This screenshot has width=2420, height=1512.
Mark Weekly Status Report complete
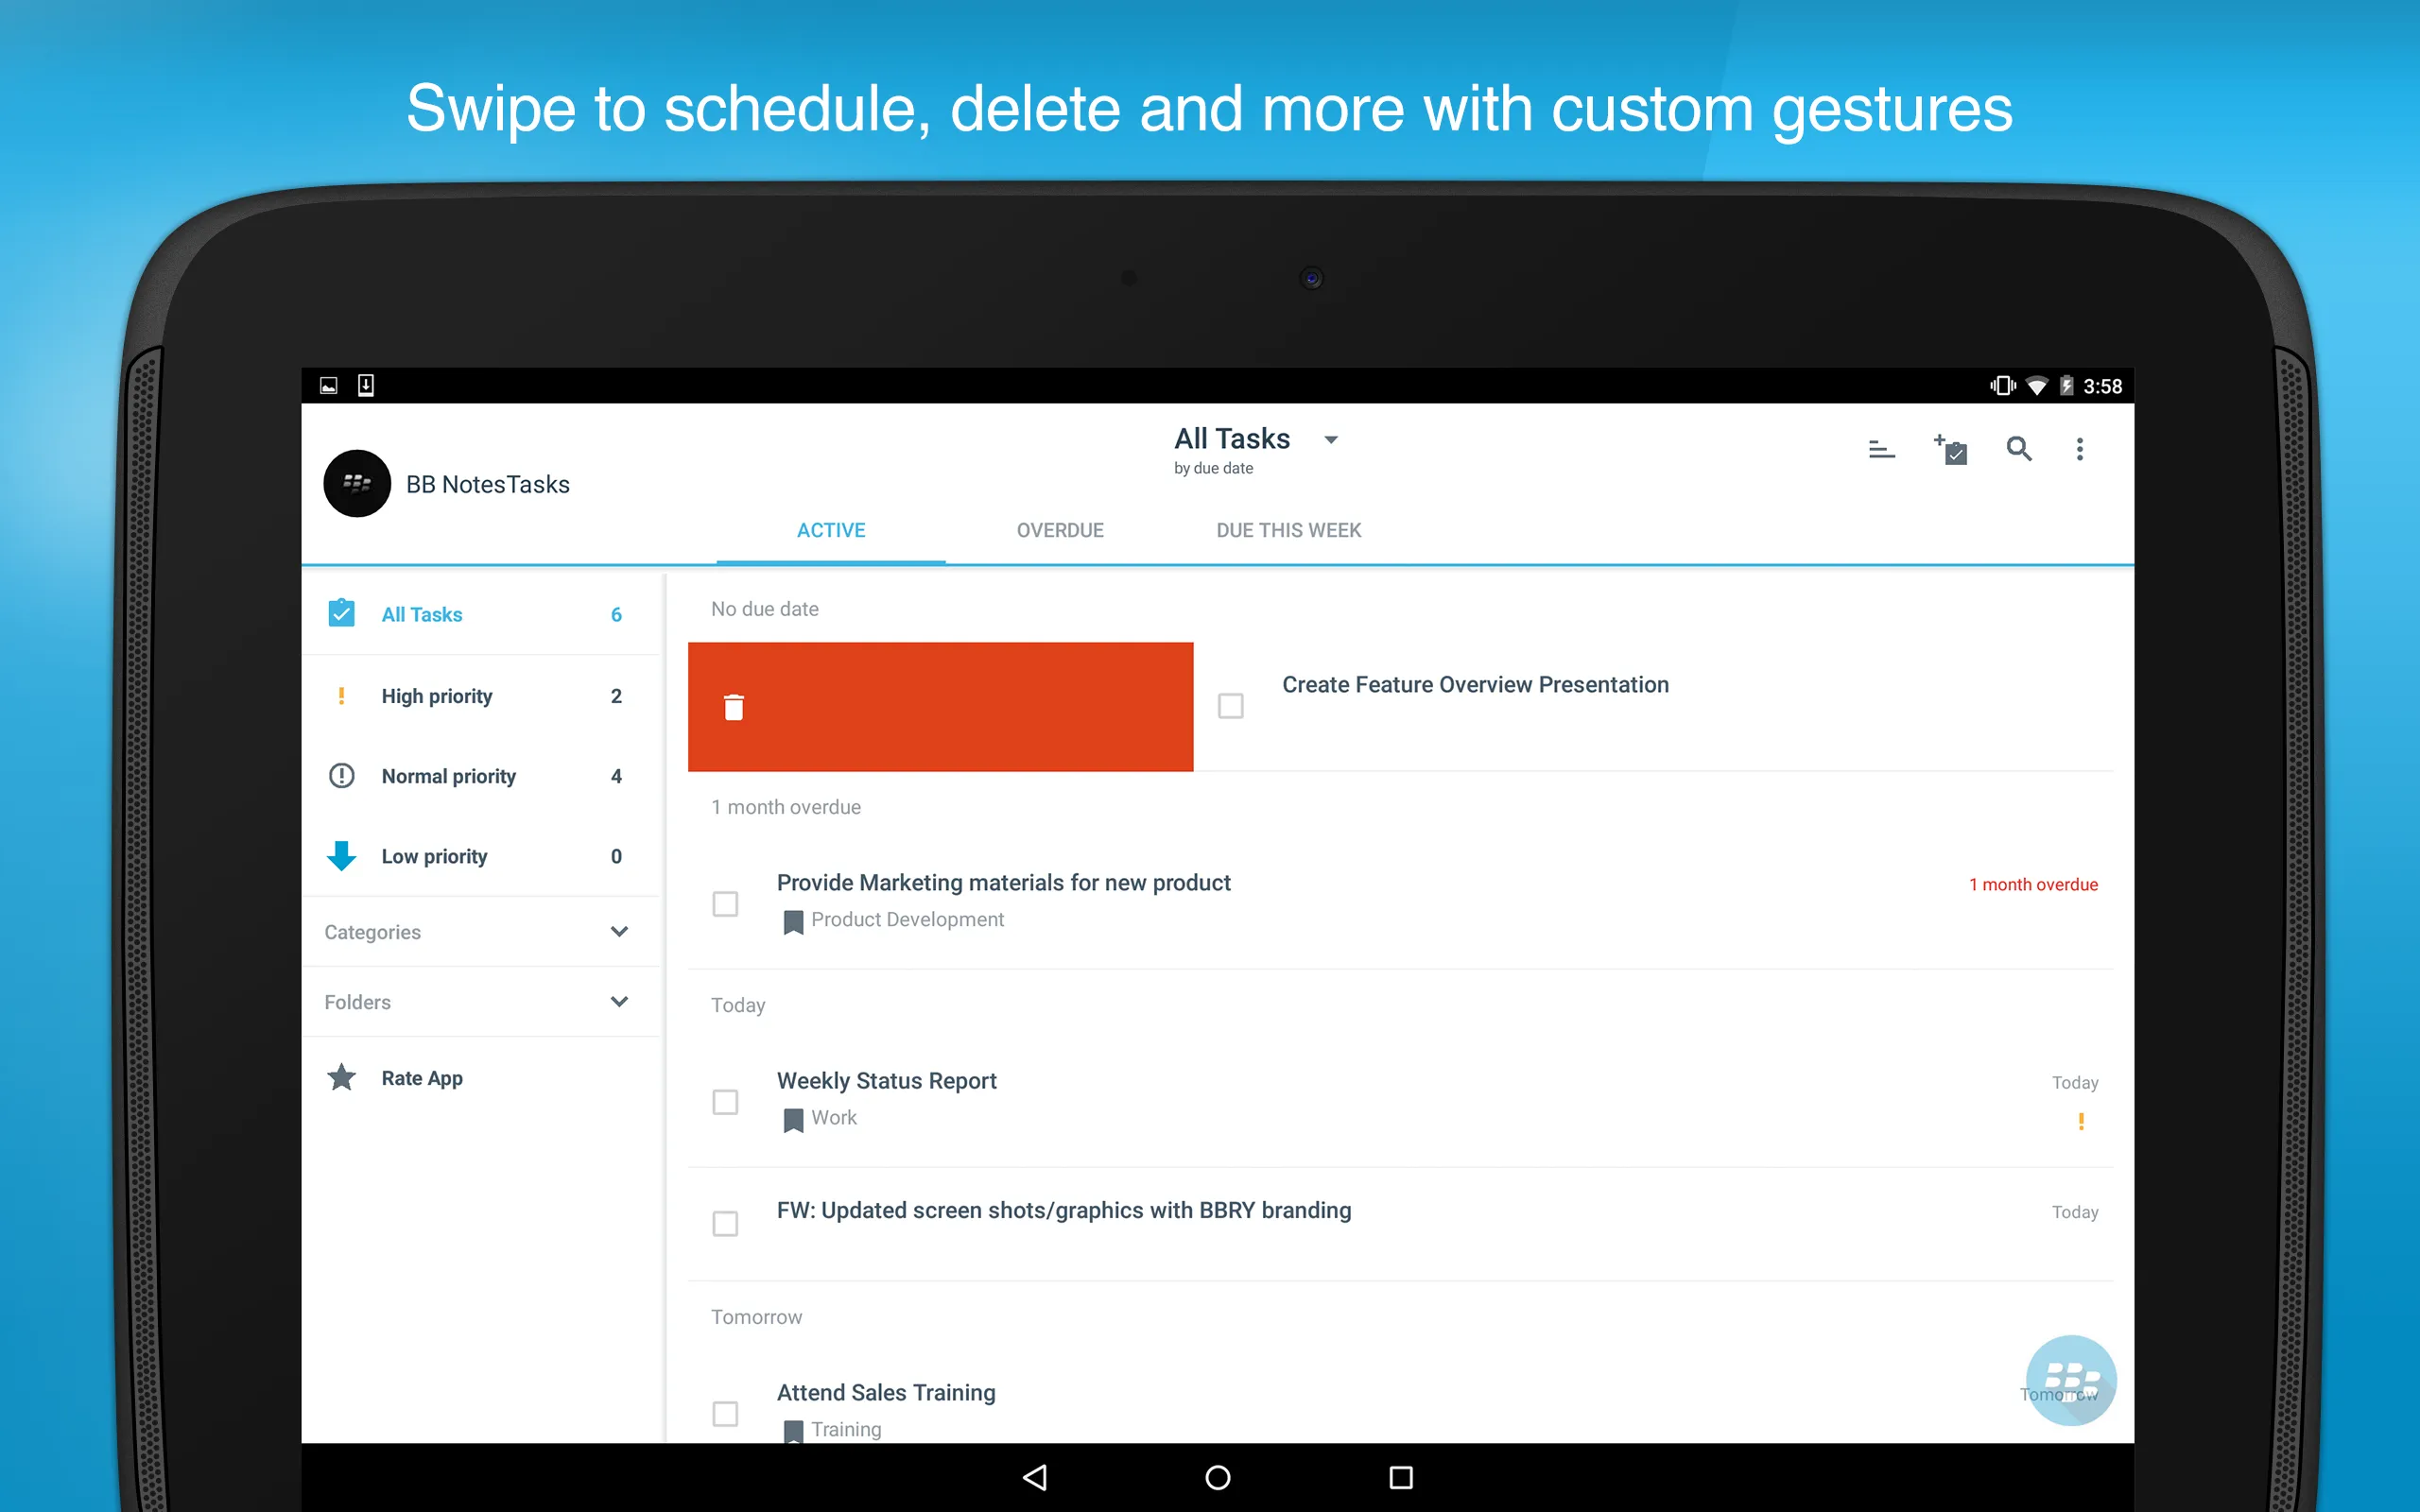pyautogui.click(x=726, y=1101)
